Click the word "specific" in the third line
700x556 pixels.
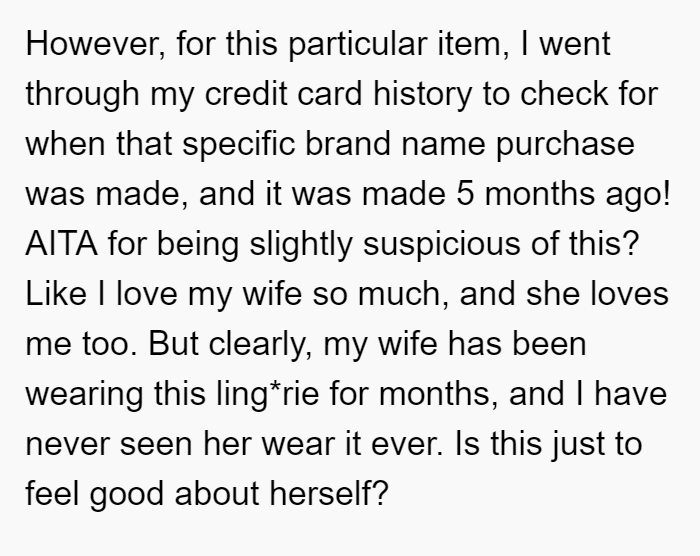(x=238, y=145)
